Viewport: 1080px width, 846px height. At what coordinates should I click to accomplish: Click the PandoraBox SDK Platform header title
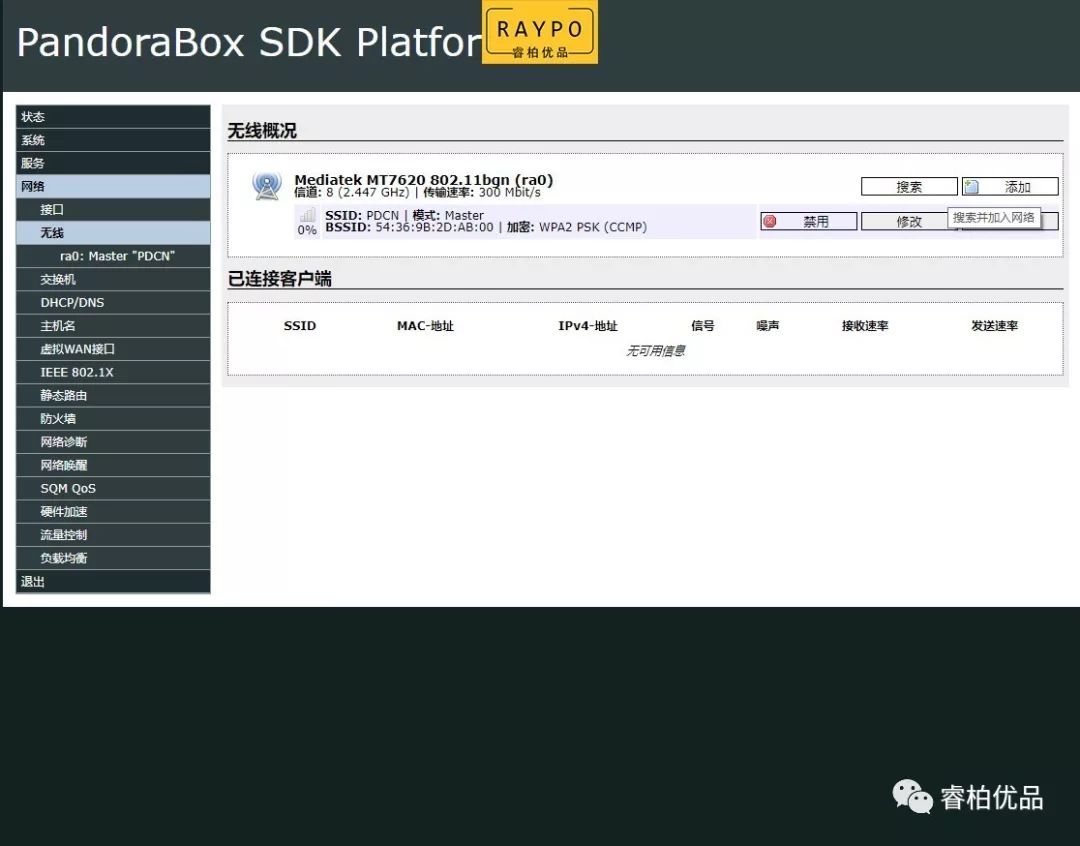tap(249, 42)
